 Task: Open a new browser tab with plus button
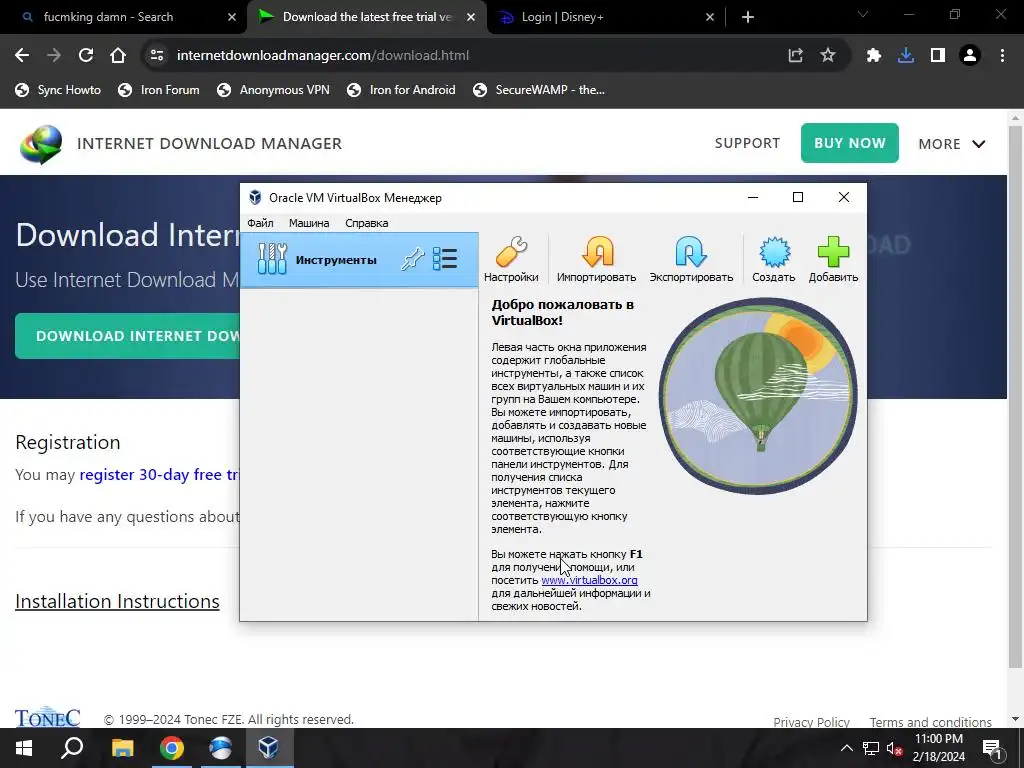(748, 18)
